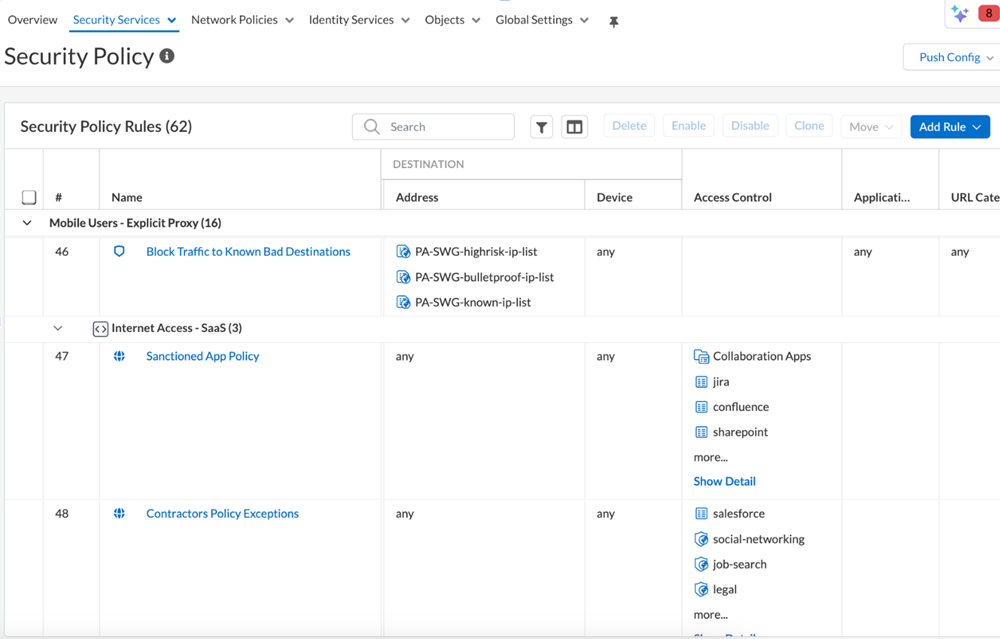Collapse the Internet Access - SaaS section
The width and height of the screenshot is (1000, 639).
58,328
